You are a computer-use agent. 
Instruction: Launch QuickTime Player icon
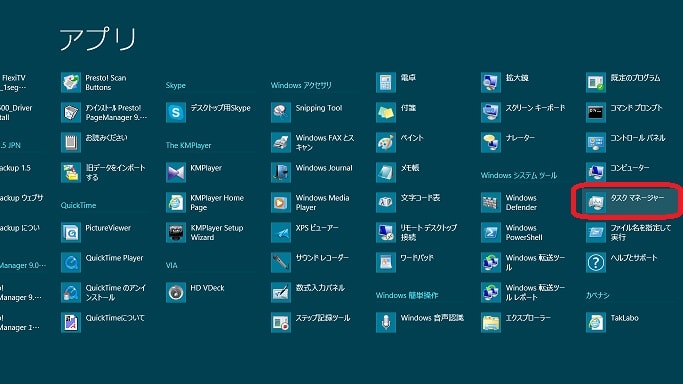tap(71, 263)
